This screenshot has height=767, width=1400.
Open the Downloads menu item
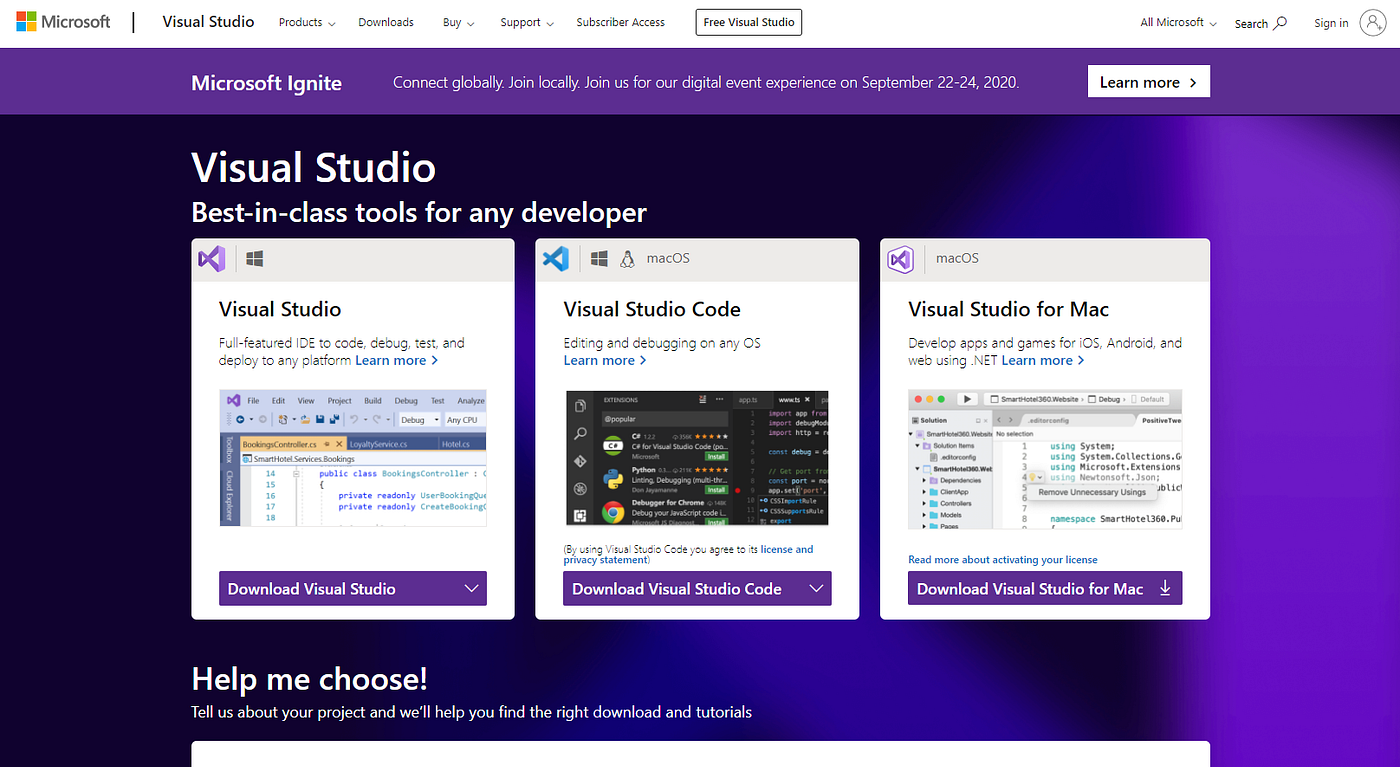pyautogui.click(x=386, y=21)
